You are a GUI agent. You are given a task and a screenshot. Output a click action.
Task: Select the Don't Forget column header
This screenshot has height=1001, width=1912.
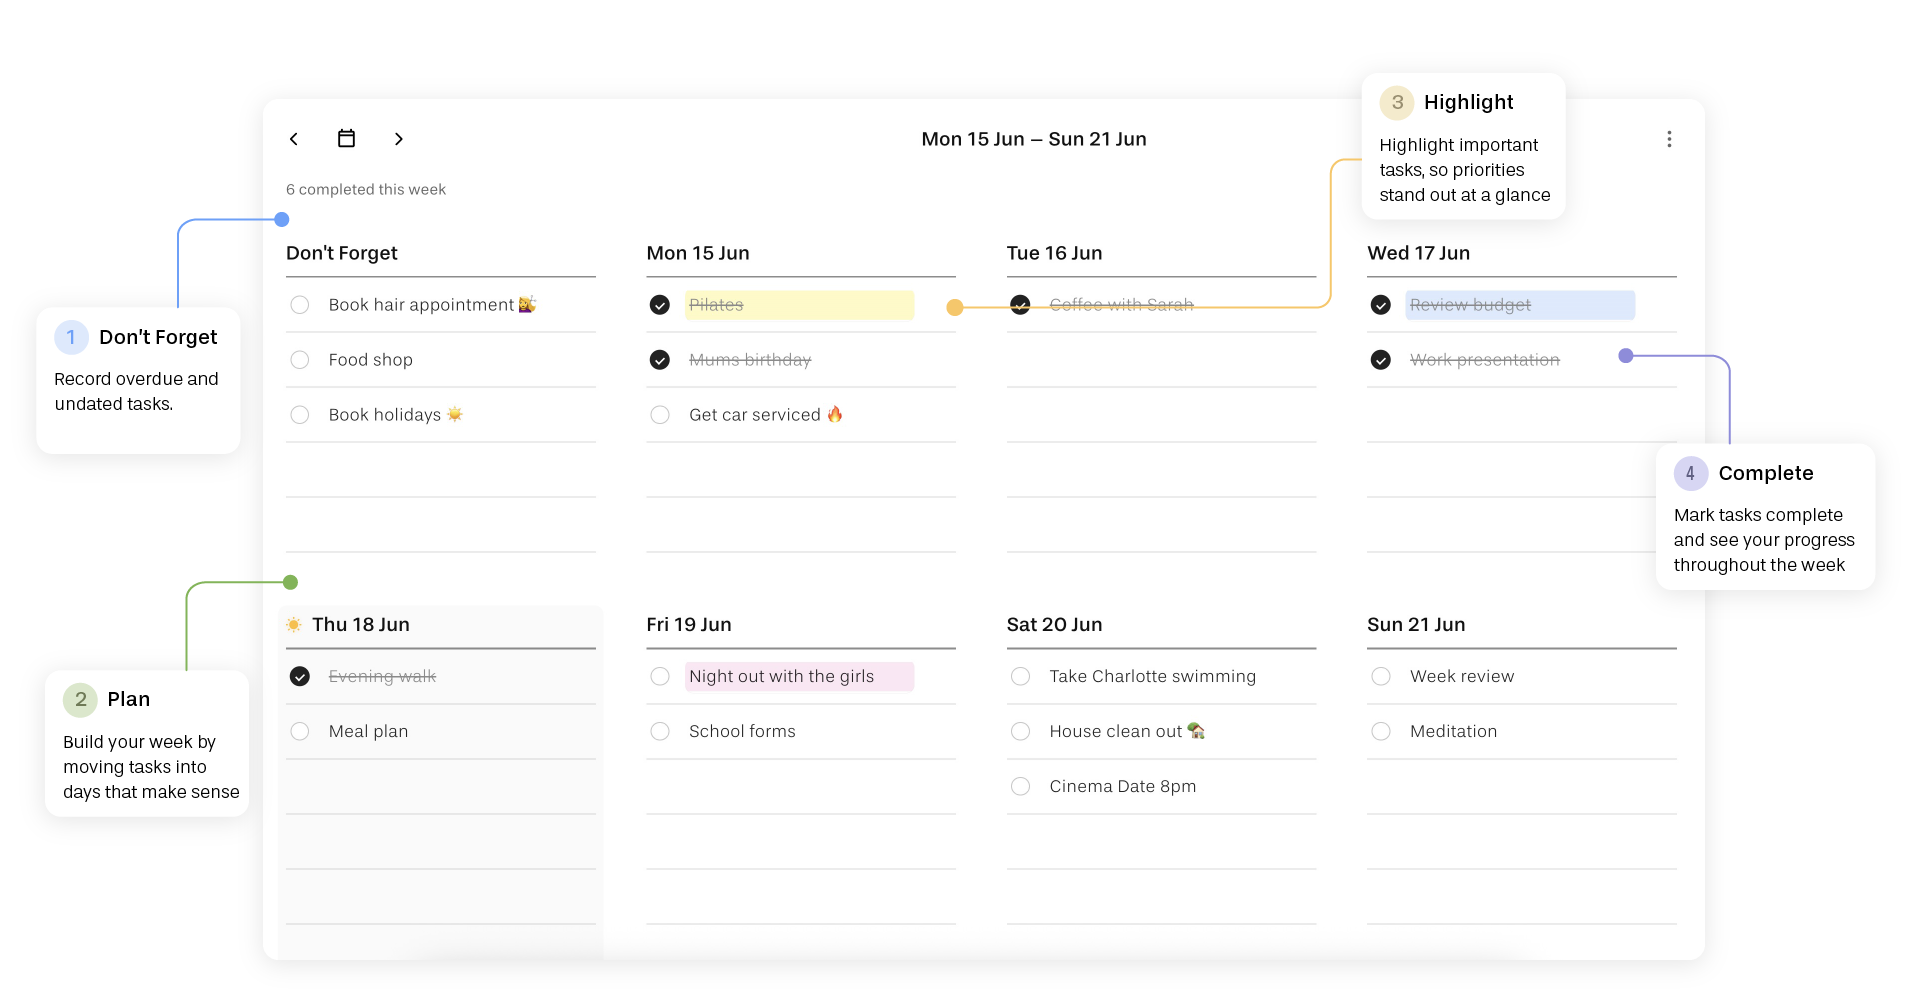[x=342, y=253]
